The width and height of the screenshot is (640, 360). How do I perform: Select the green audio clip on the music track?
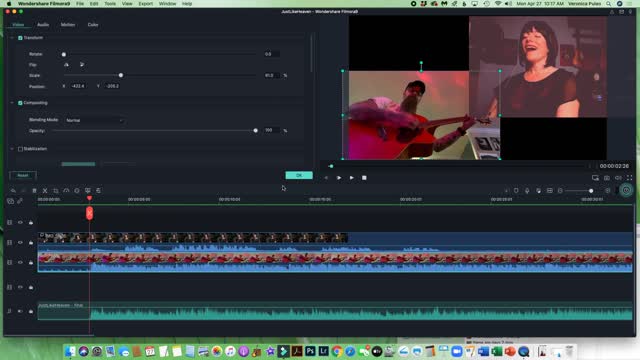[335, 311]
